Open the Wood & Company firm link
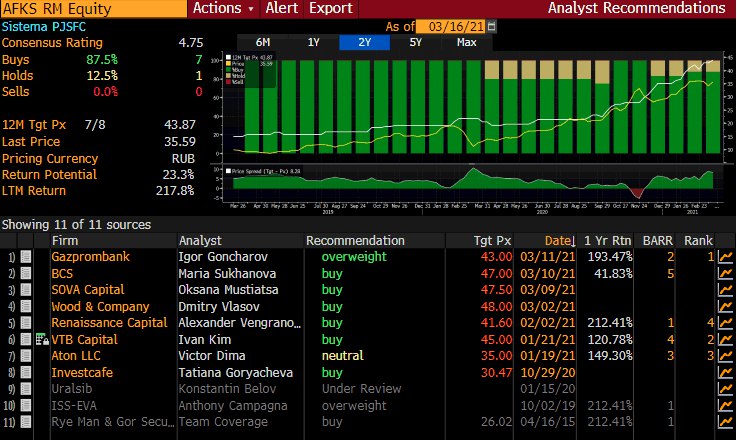737x440 pixels. 100,306
